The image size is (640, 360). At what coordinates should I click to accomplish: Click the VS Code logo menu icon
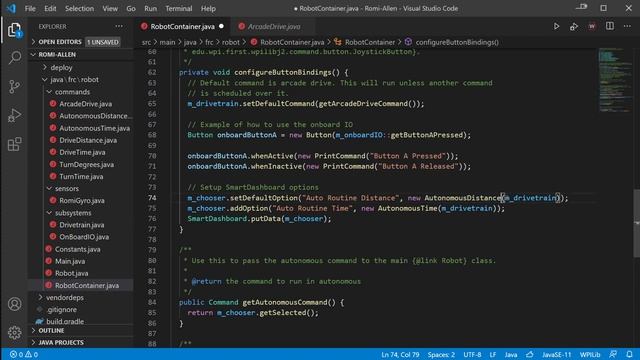tap(11, 8)
